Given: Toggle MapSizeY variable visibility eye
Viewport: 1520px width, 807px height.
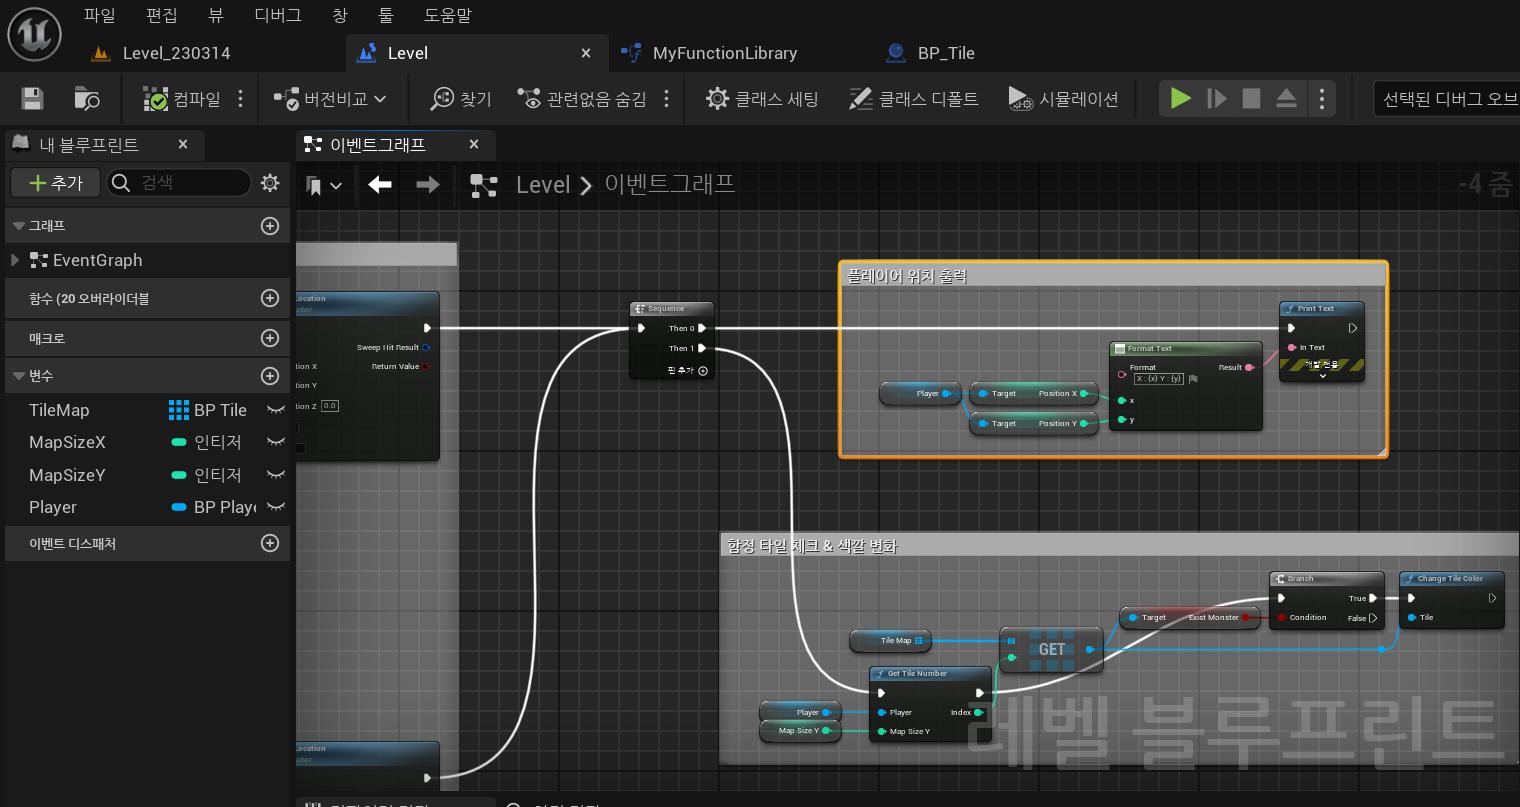Looking at the screenshot, I should click(x=276, y=475).
